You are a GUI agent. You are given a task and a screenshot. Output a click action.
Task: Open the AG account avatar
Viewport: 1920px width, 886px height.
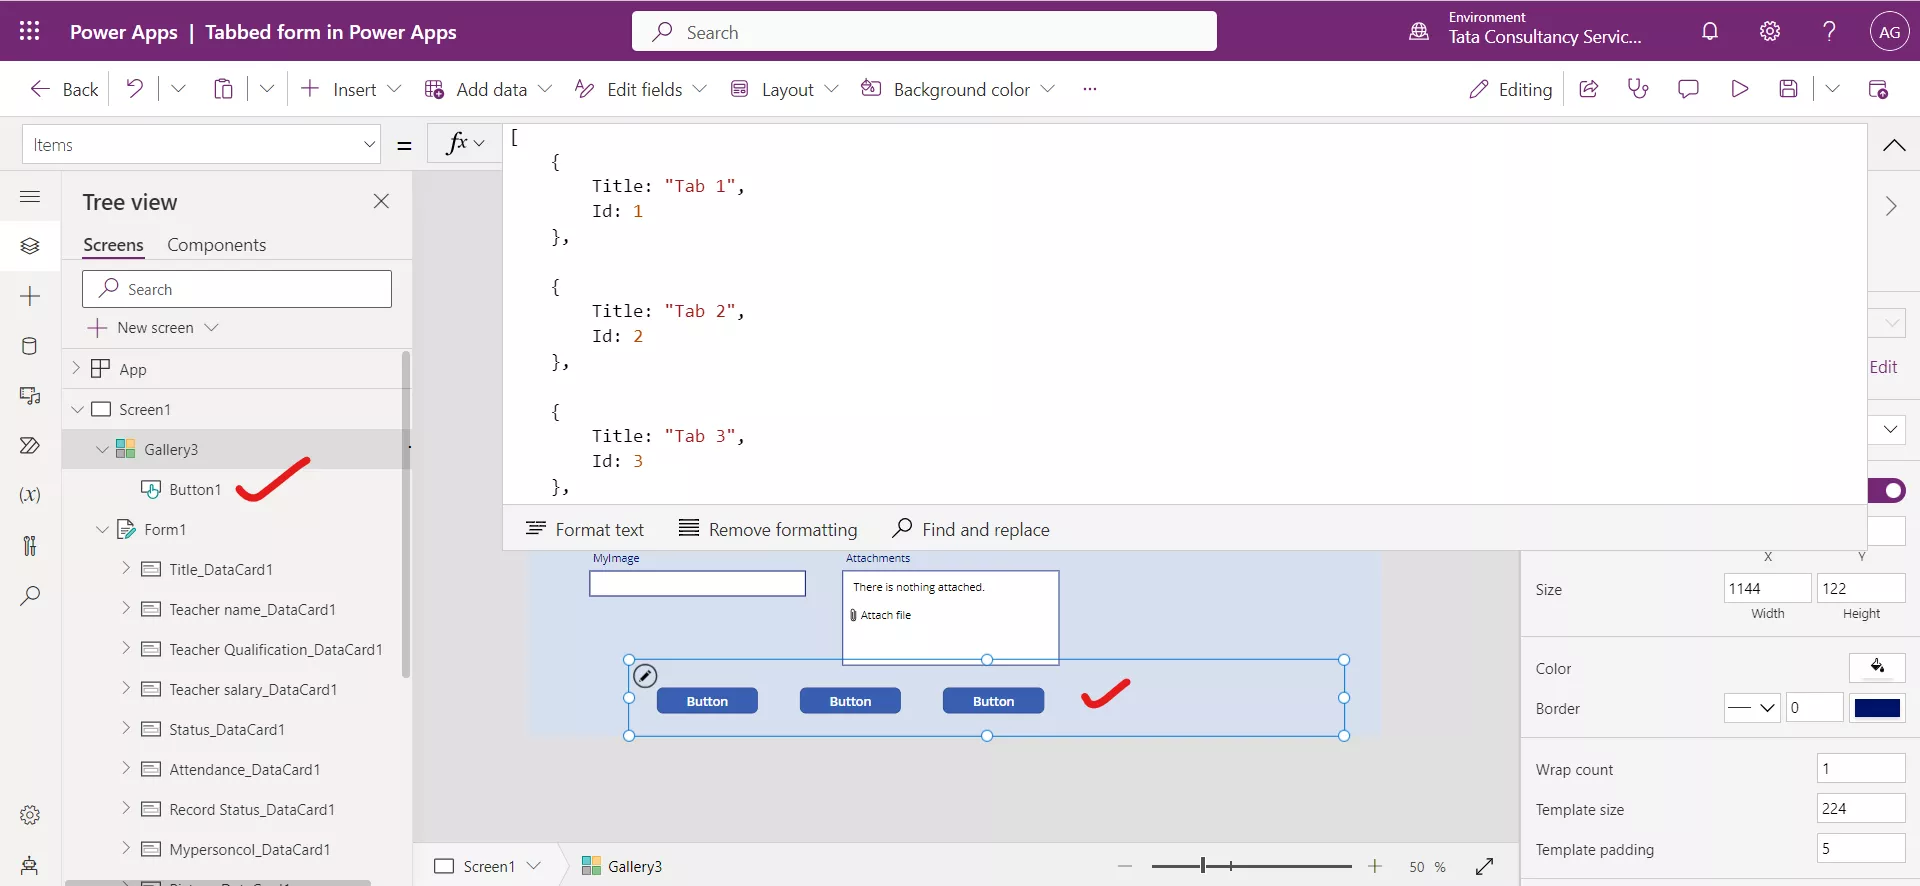[x=1889, y=31]
